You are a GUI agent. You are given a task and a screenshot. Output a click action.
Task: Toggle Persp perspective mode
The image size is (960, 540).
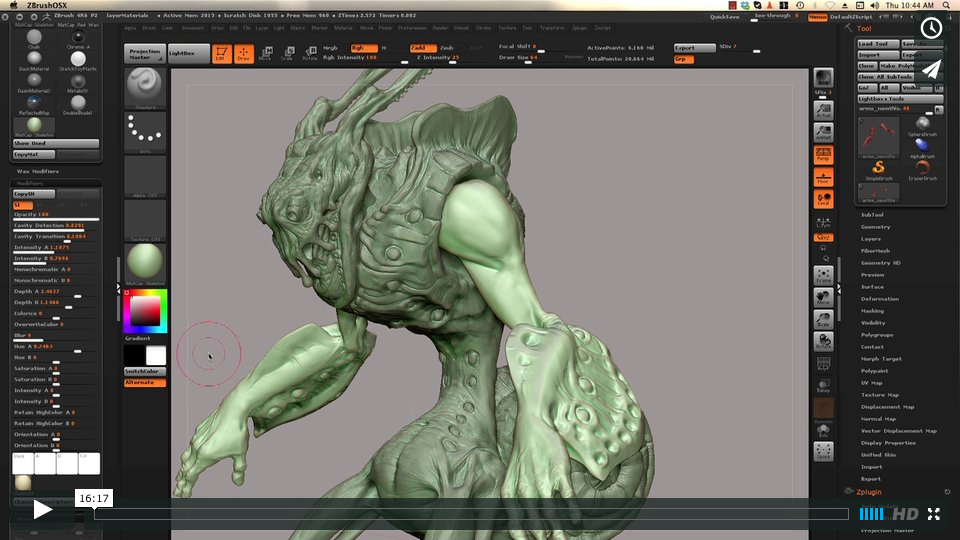pos(823,154)
